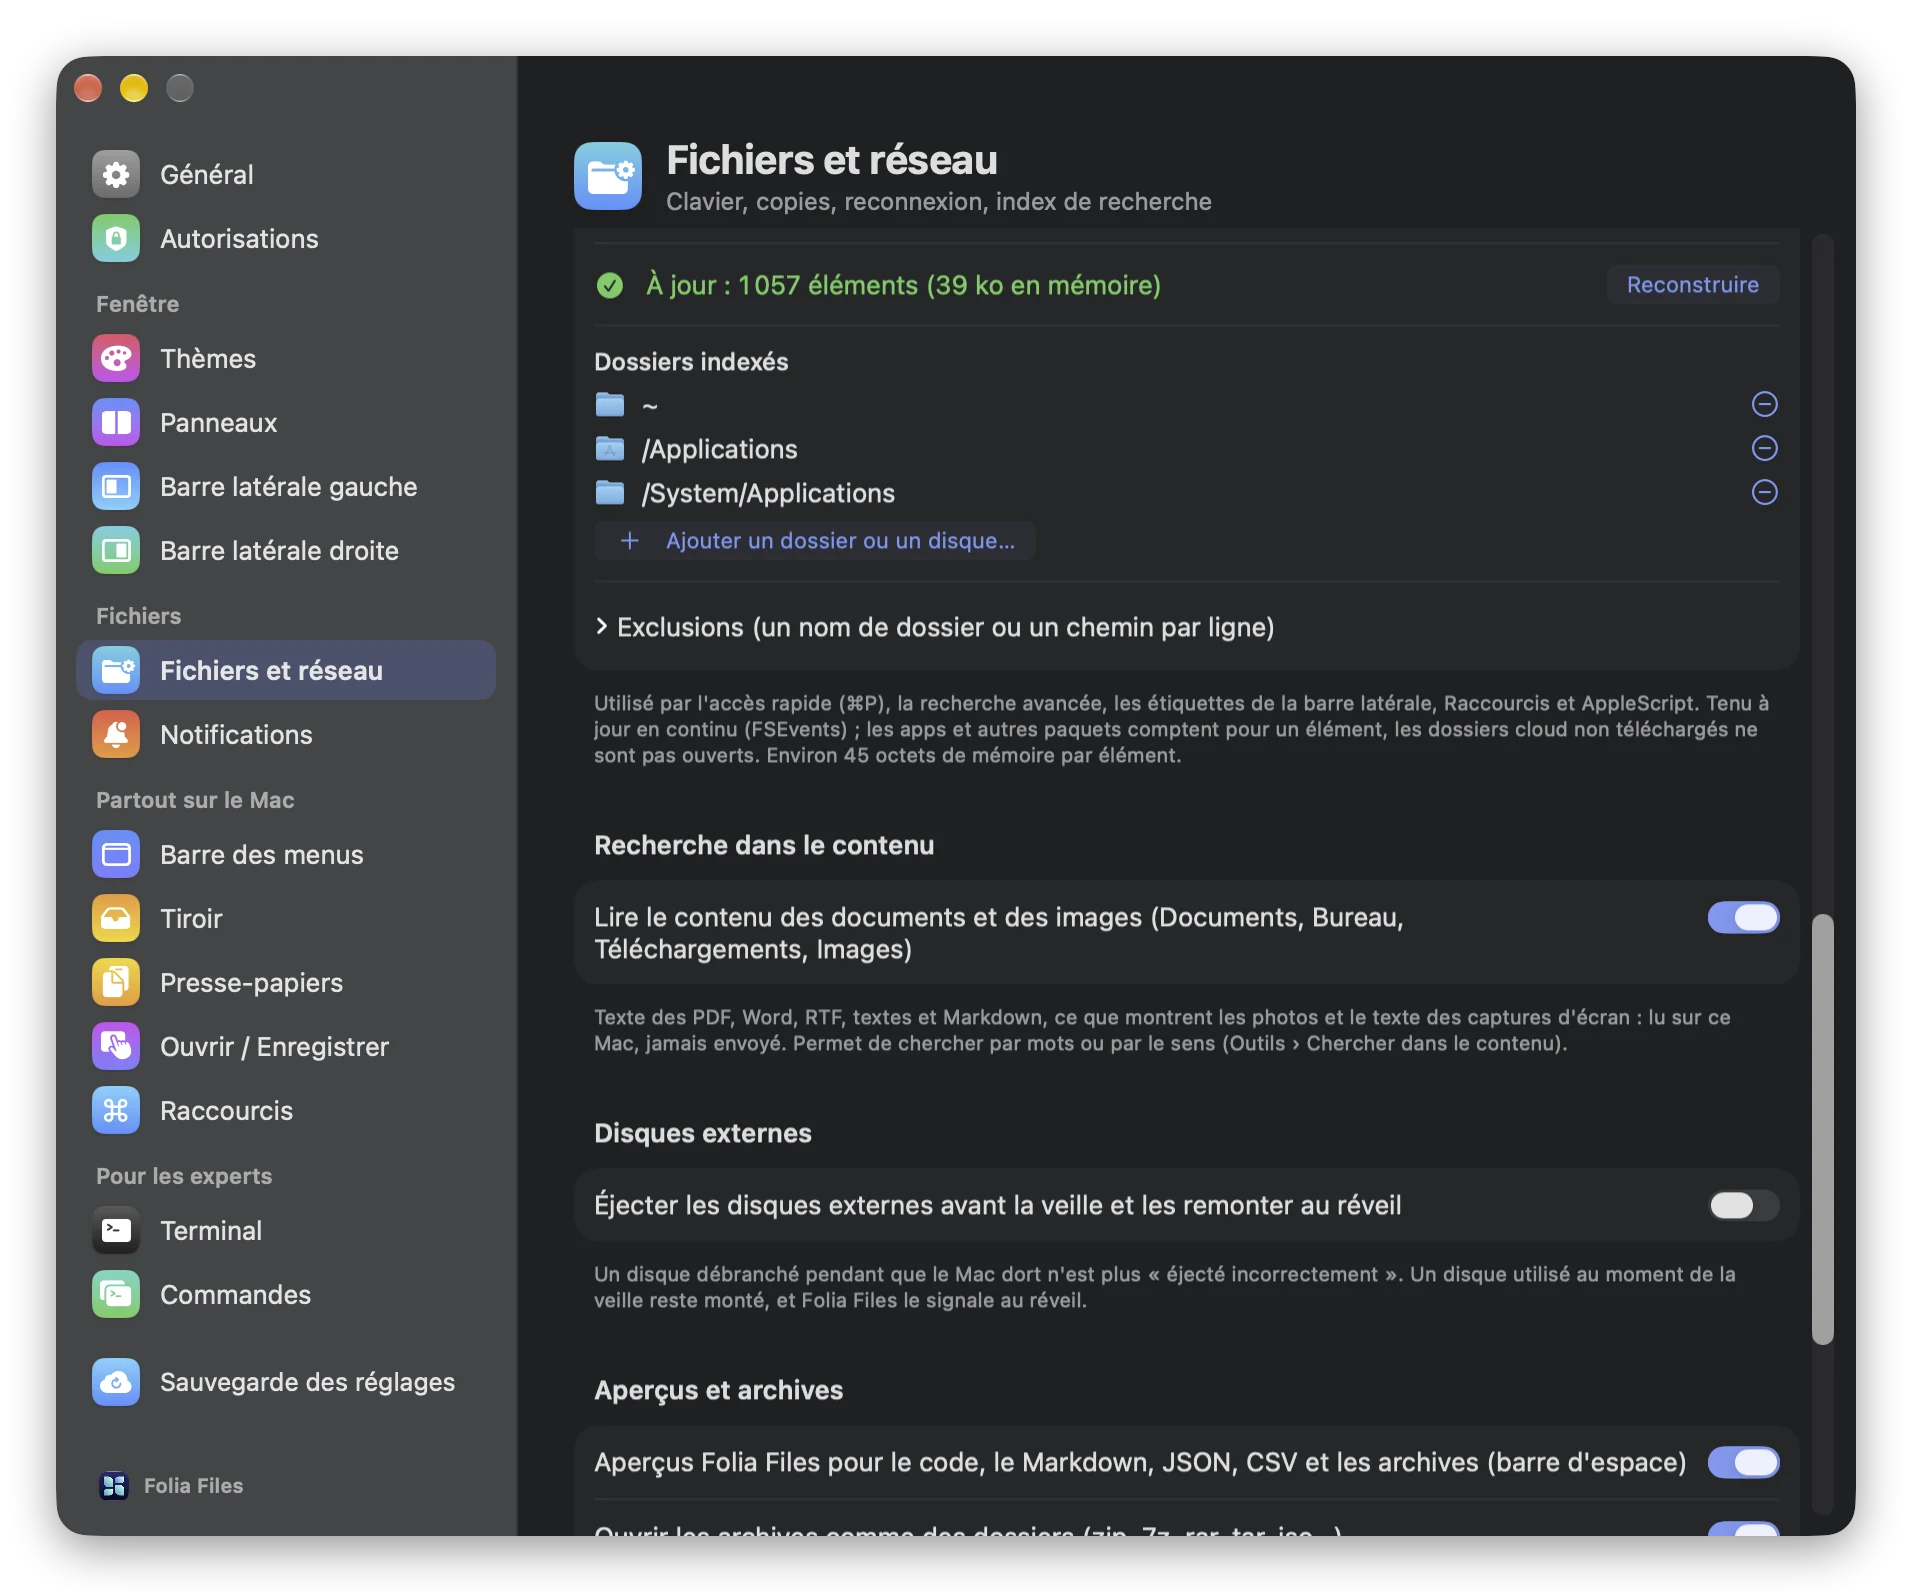
Task: Select the Terminal icon
Action: pos(116,1231)
